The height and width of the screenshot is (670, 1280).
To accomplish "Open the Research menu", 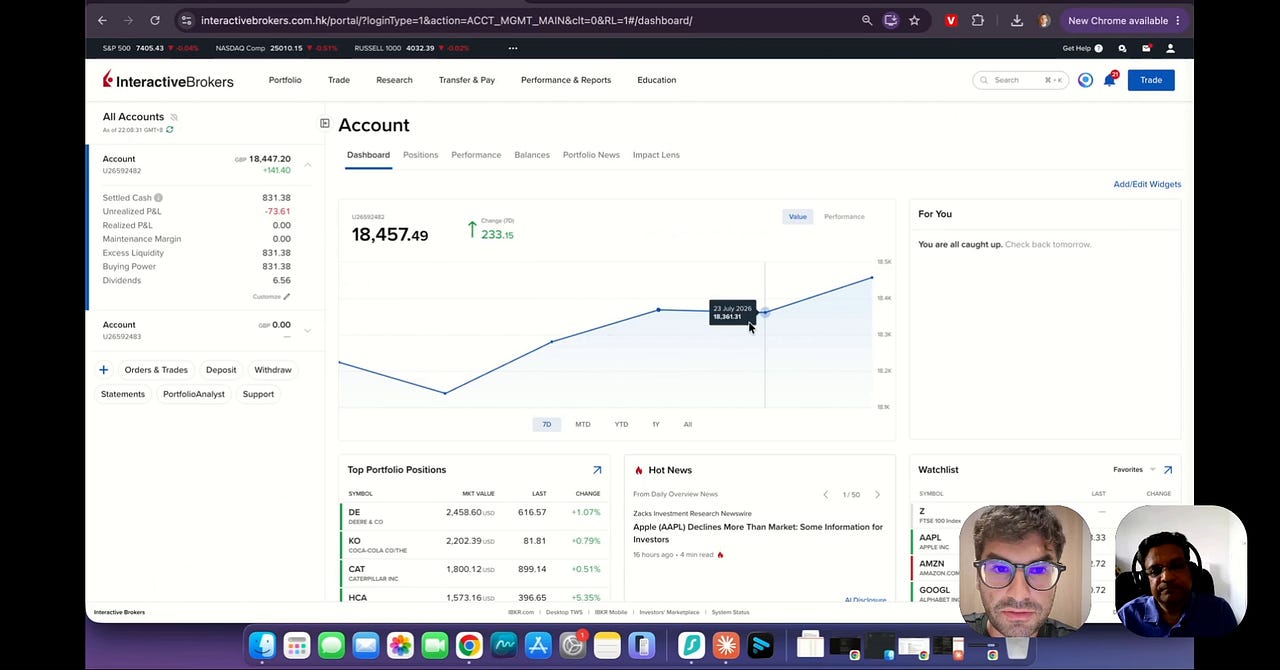I will (x=394, y=80).
